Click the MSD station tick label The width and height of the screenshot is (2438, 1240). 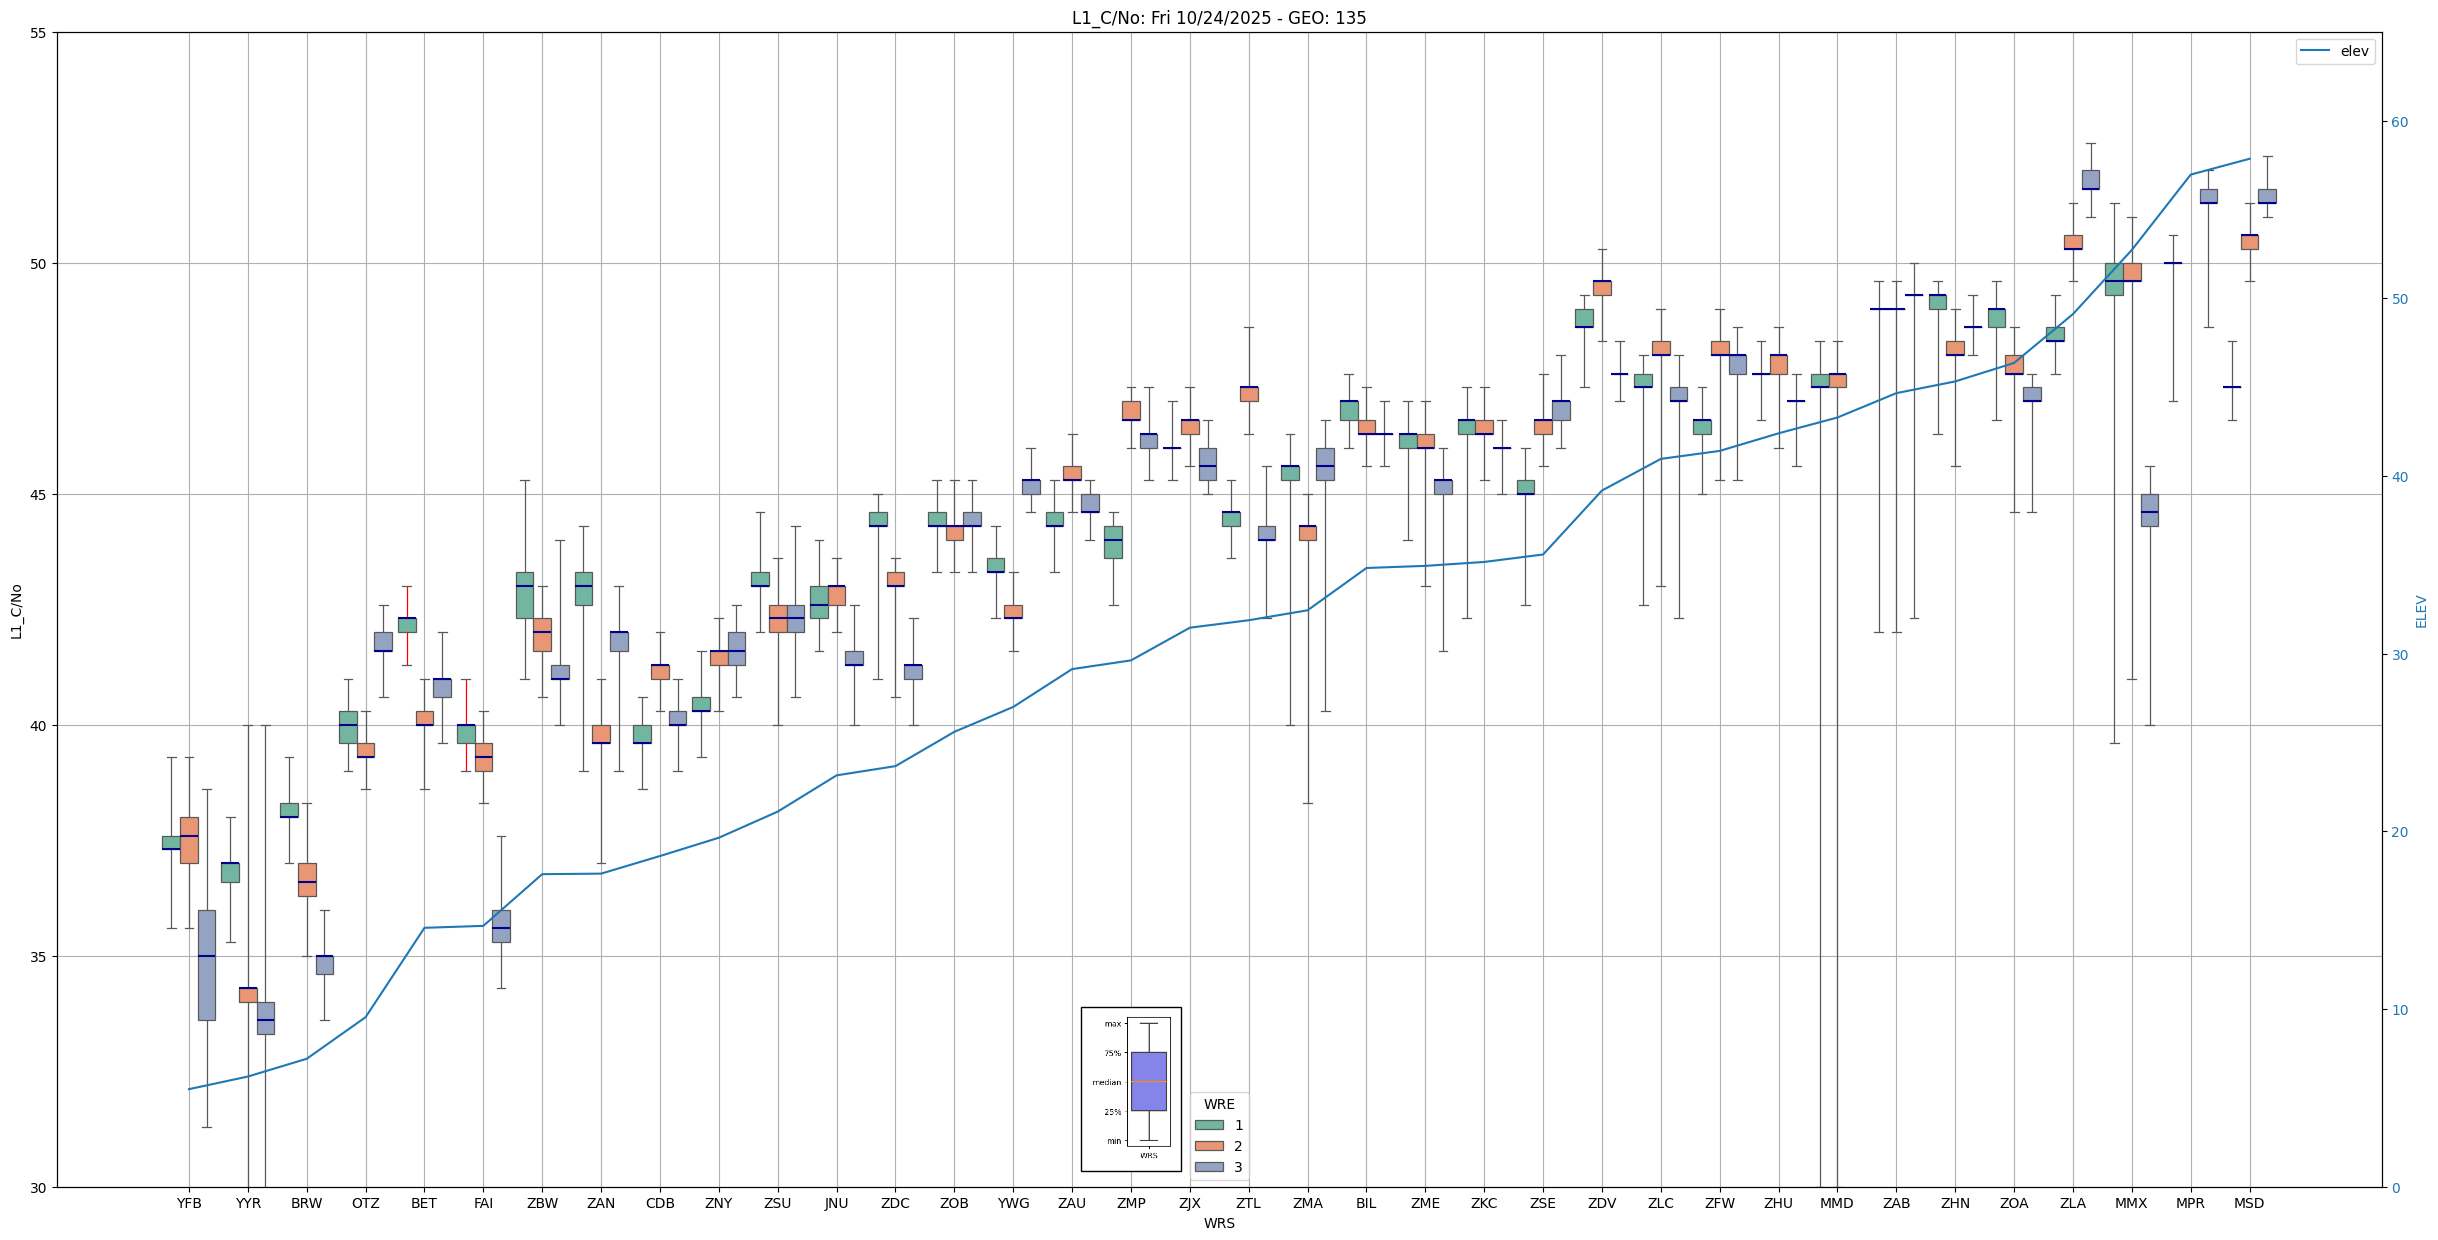2249,1203
